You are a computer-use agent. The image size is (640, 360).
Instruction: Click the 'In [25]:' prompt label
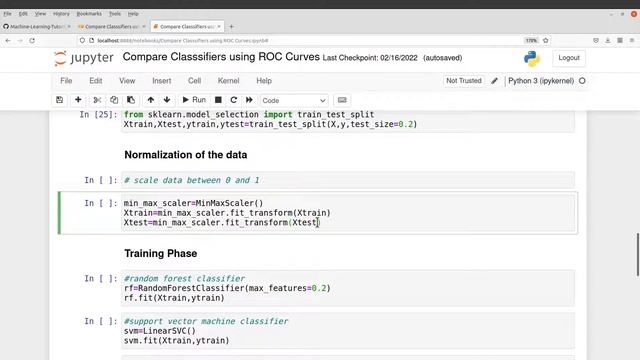[x=98, y=115]
